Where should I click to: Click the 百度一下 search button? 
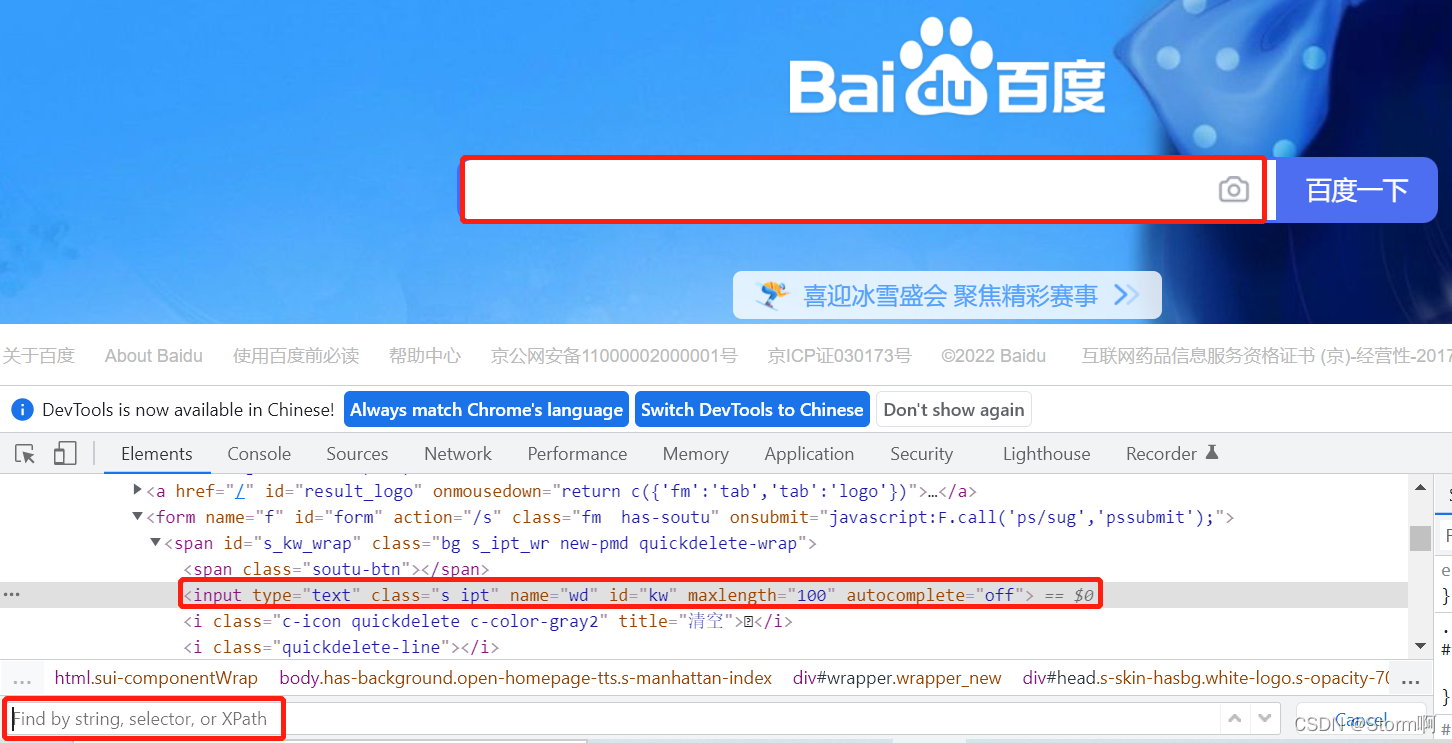pyautogui.click(x=1356, y=190)
